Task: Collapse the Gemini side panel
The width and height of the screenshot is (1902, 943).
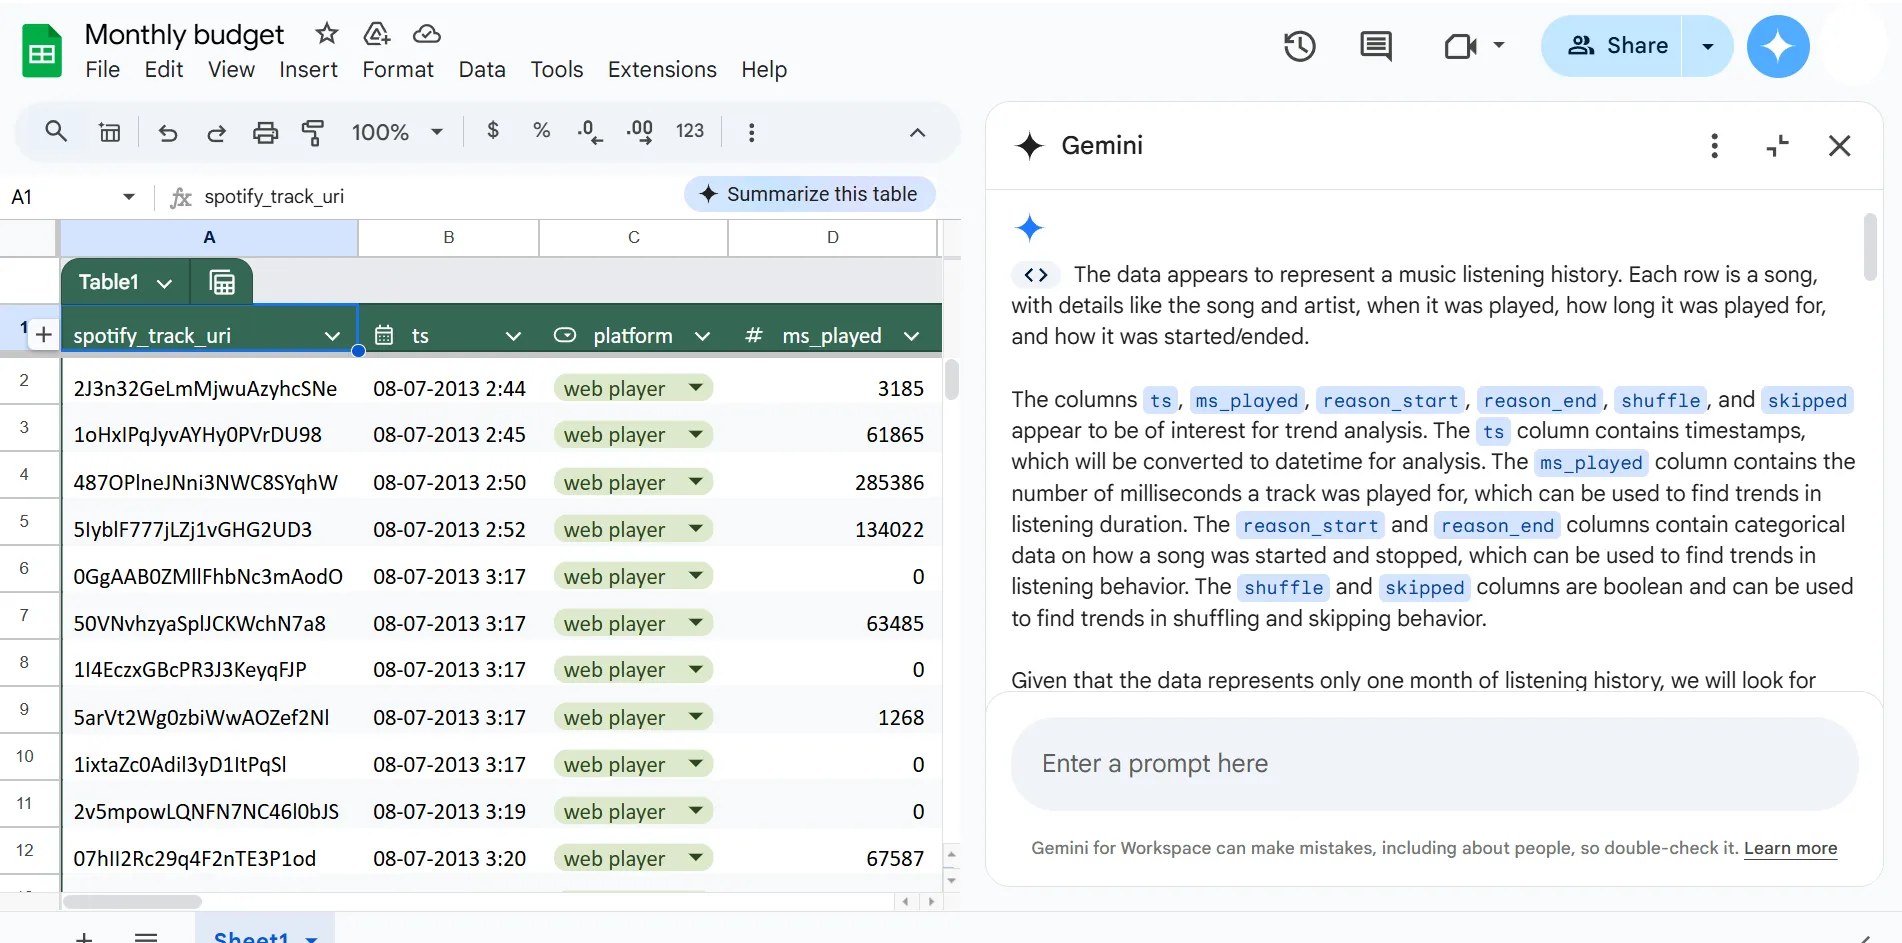Action: 1777,146
